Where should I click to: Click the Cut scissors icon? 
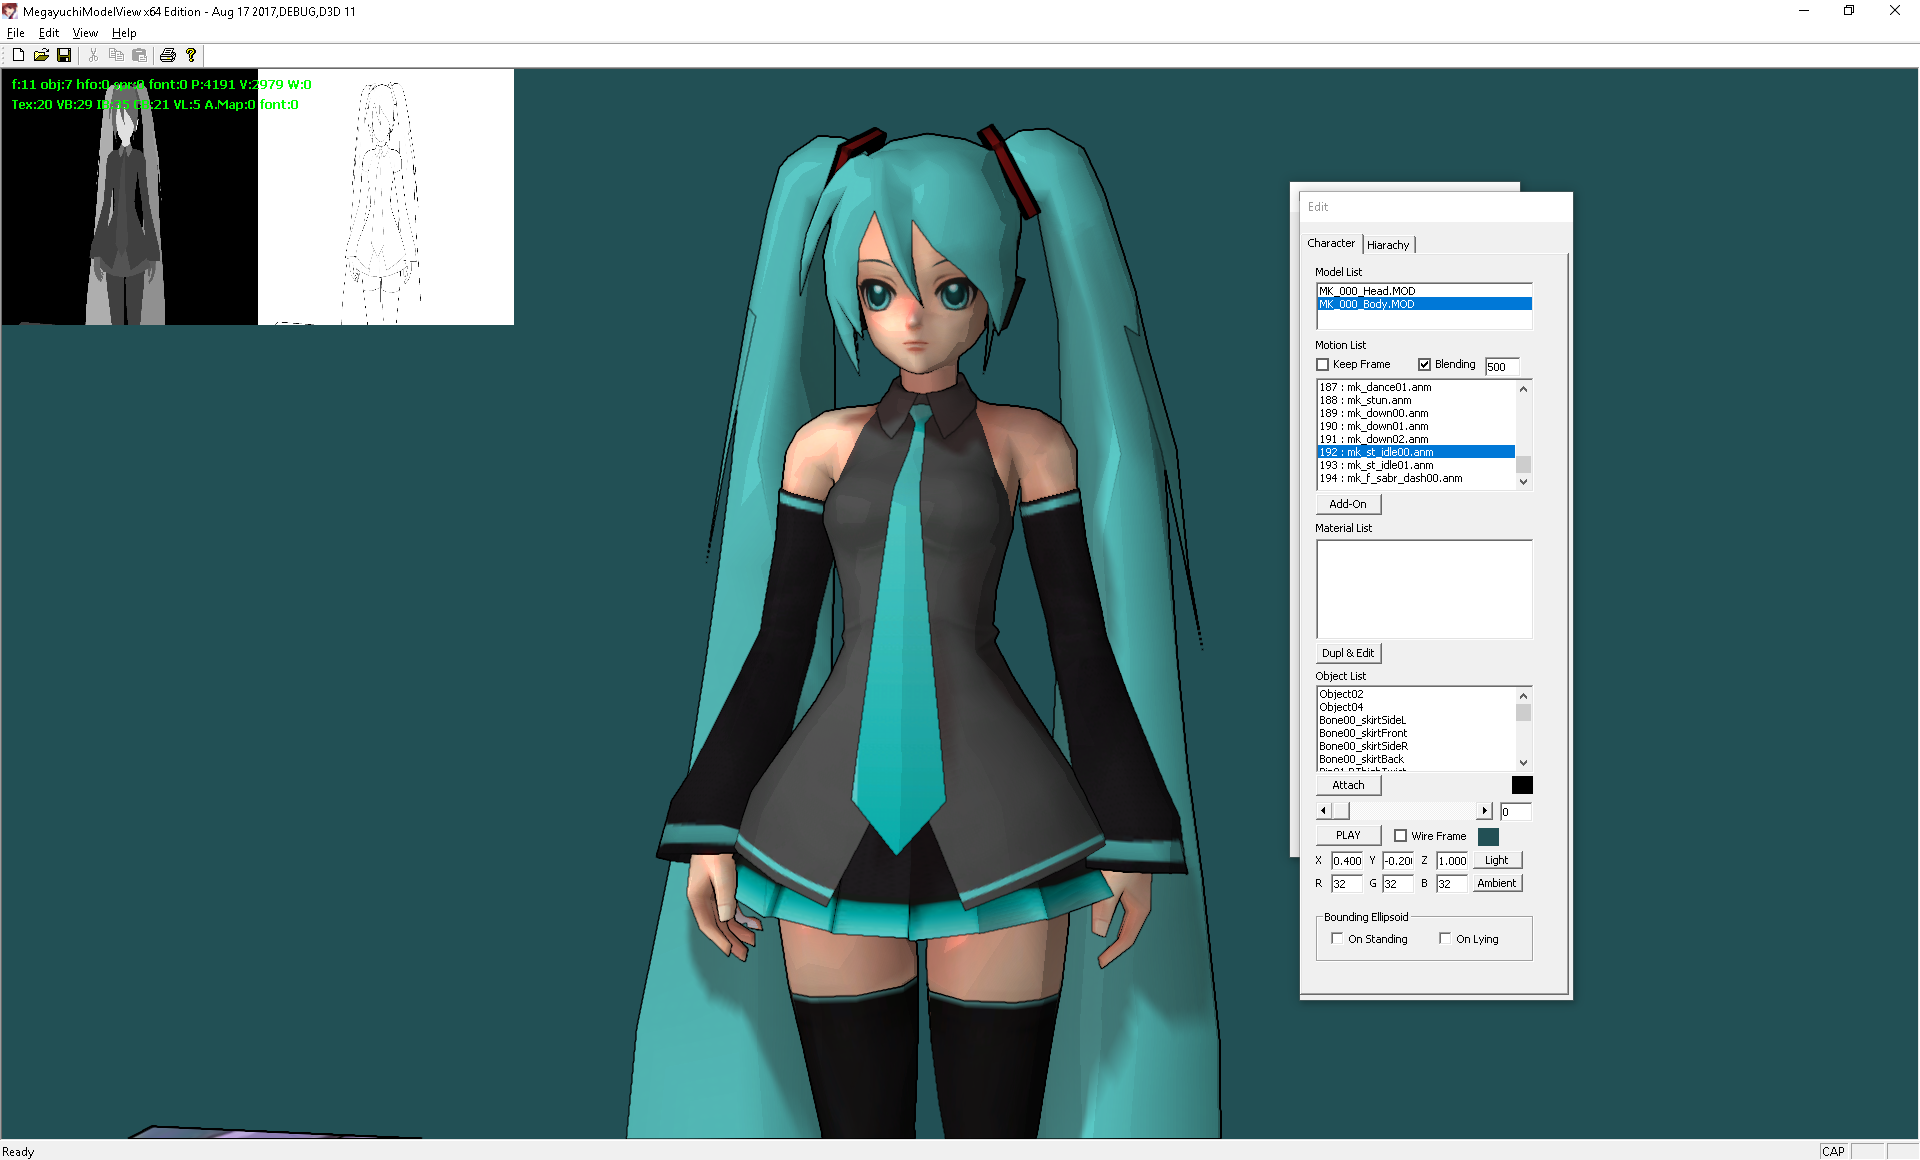coord(93,55)
